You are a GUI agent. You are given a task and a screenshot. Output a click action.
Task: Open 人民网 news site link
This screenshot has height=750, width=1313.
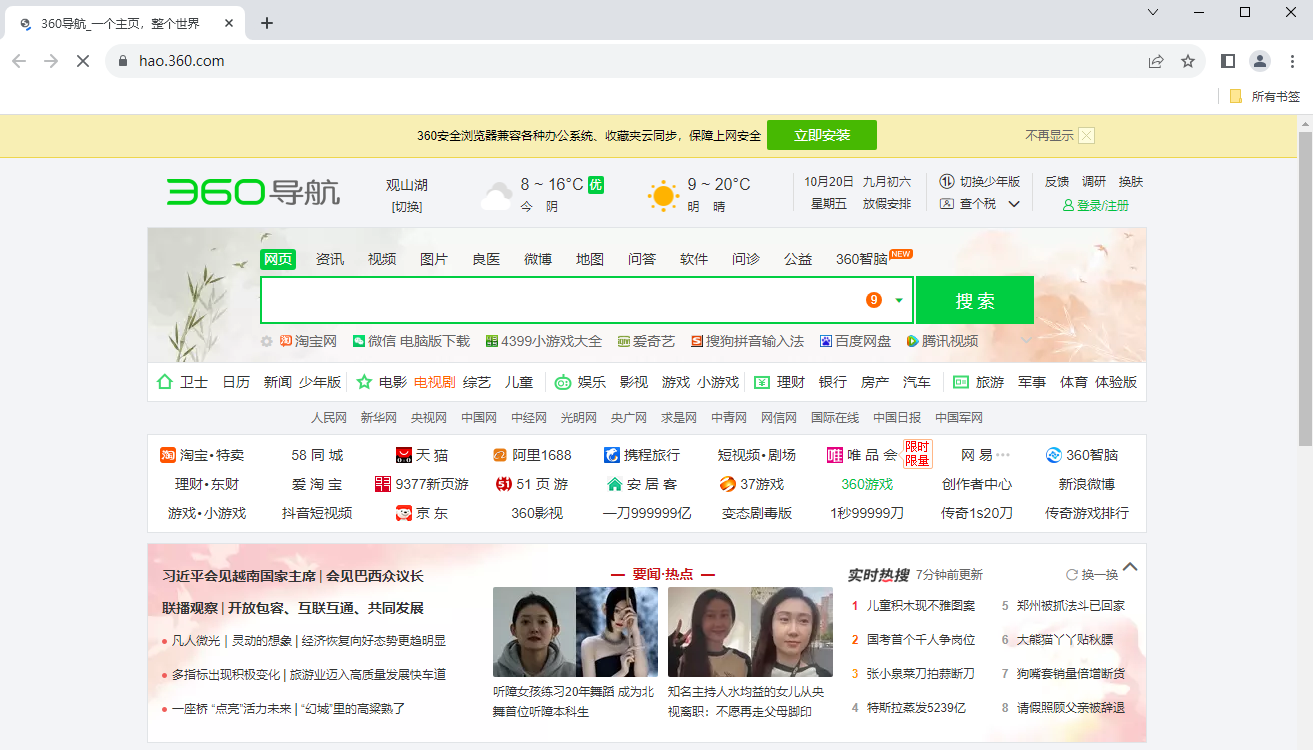(x=329, y=418)
